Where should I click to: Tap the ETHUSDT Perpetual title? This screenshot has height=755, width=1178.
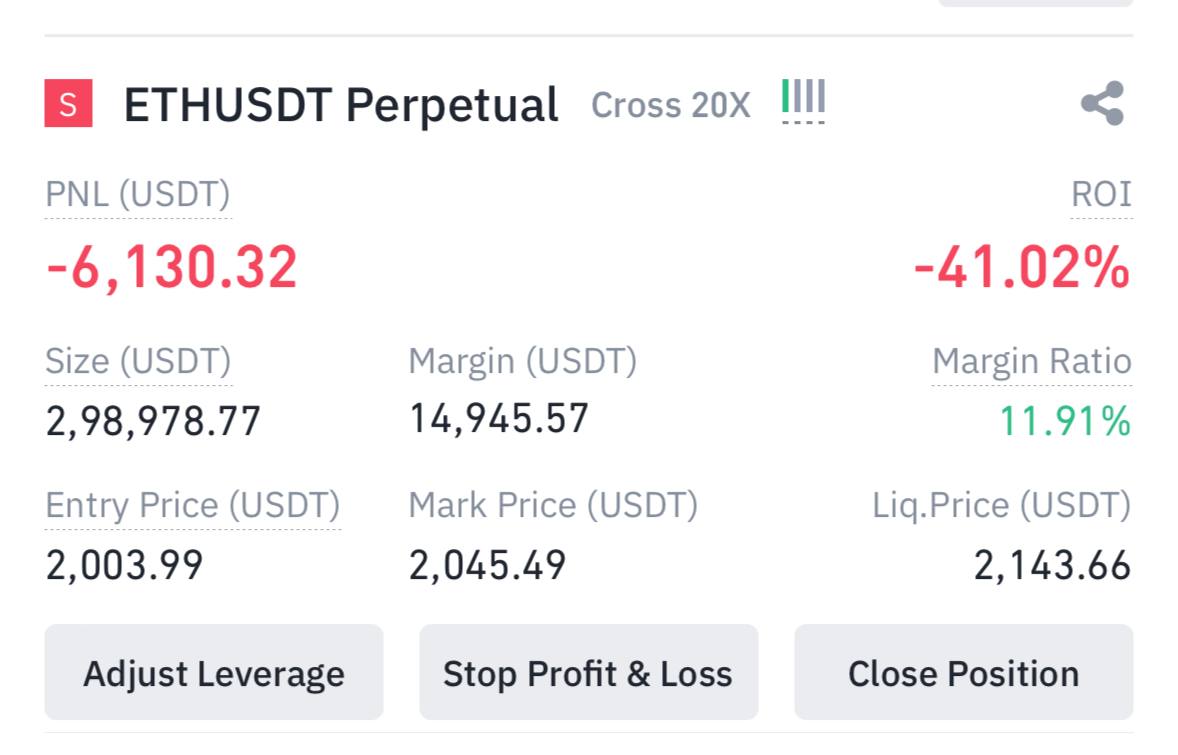pyautogui.click(x=340, y=104)
